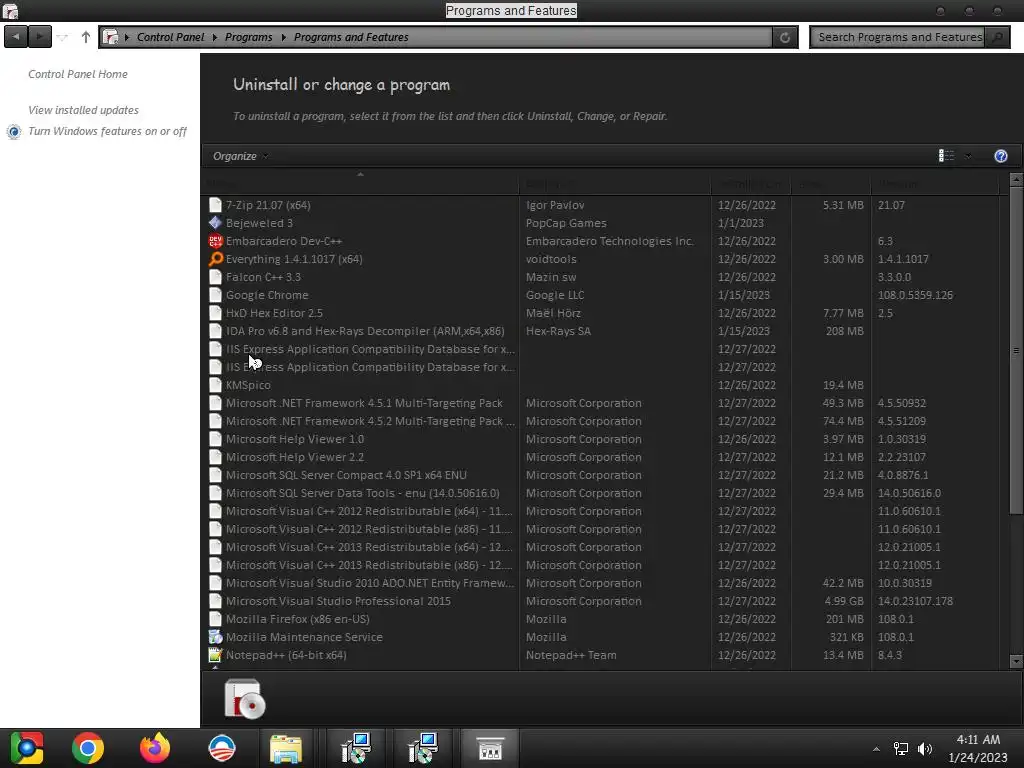
Task: Click the vertical scrollbar thumb
Action: click(1016, 350)
